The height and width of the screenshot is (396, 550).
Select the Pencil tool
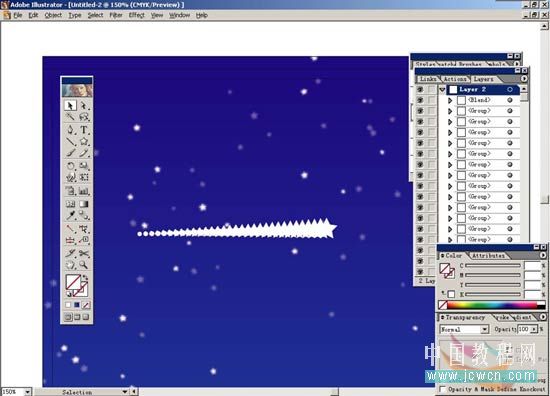coord(84,153)
